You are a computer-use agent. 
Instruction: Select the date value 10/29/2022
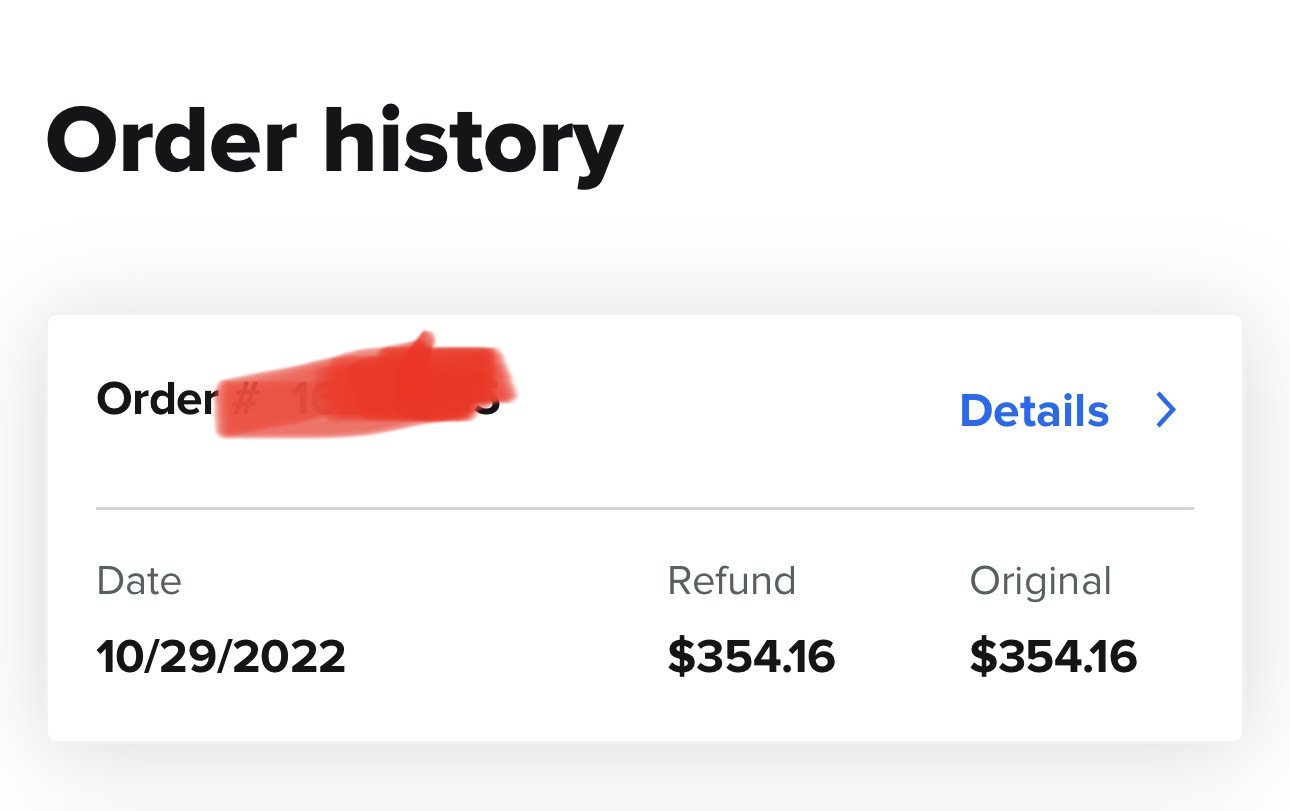coord(221,657)
